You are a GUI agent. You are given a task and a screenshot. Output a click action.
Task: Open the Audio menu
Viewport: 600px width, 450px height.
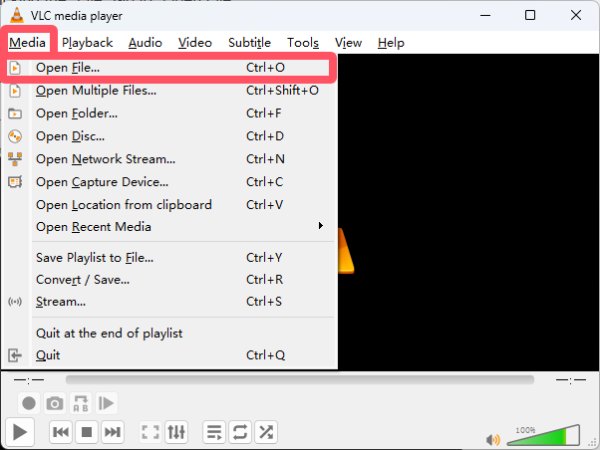[145, 42]
